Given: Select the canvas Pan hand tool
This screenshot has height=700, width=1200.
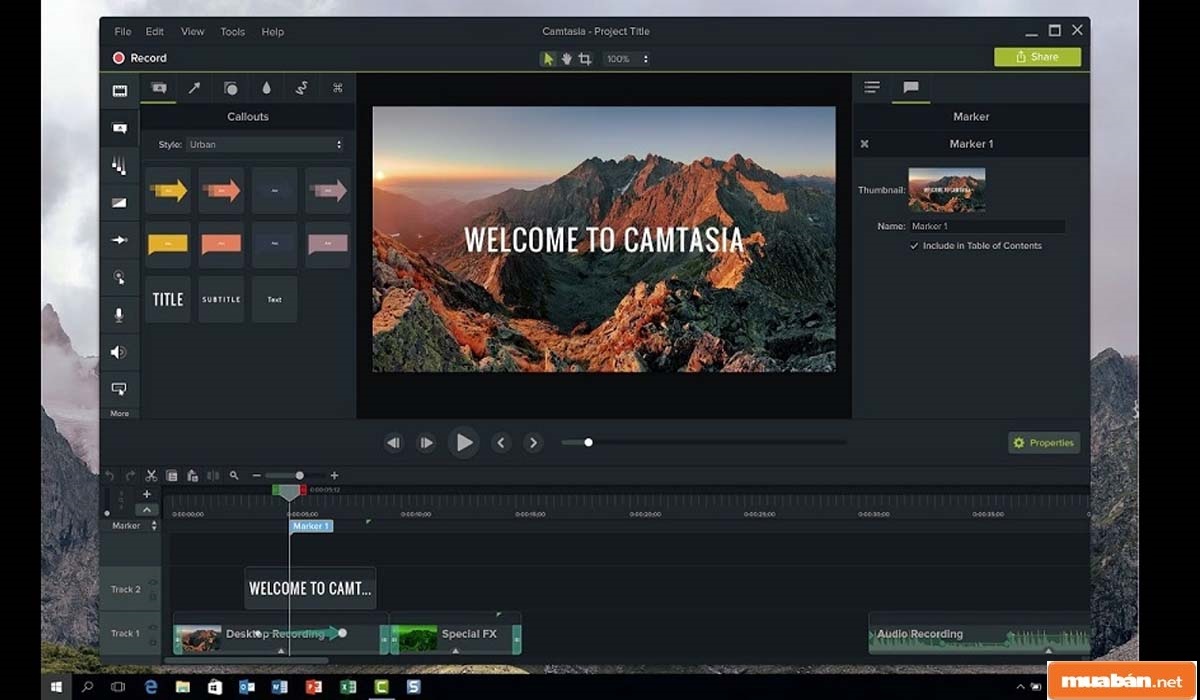Looking at the screenshot, I should [566, 59].
